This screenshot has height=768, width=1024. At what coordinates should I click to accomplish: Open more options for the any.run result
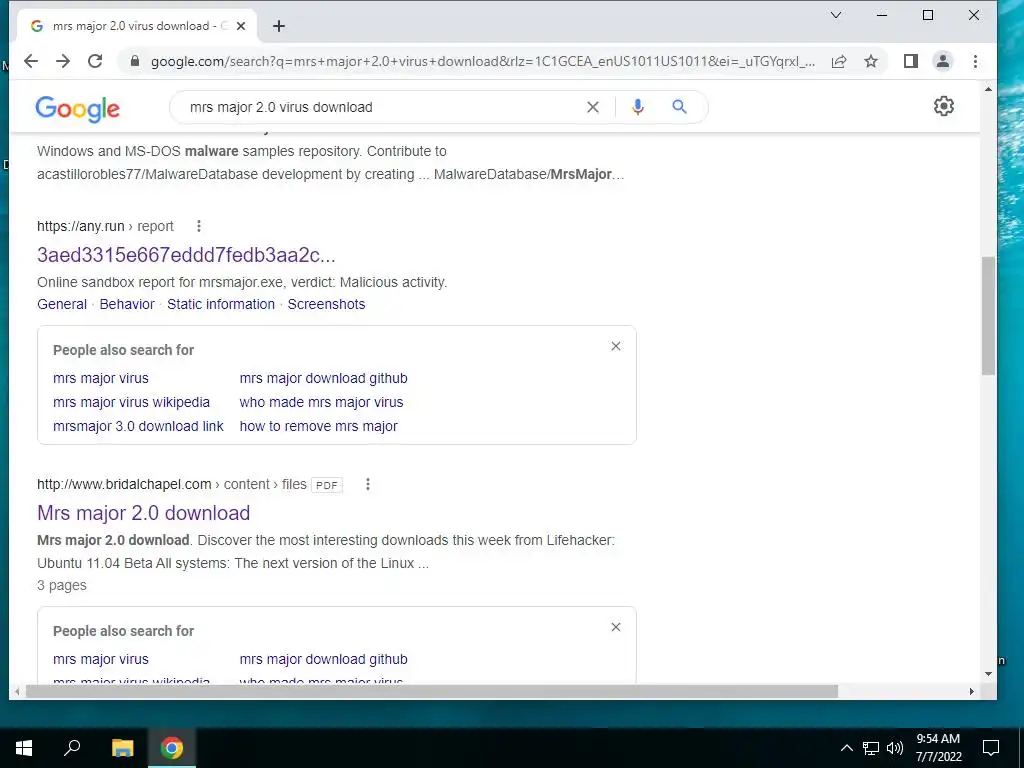pyautogui.click(x=199, y=226)
